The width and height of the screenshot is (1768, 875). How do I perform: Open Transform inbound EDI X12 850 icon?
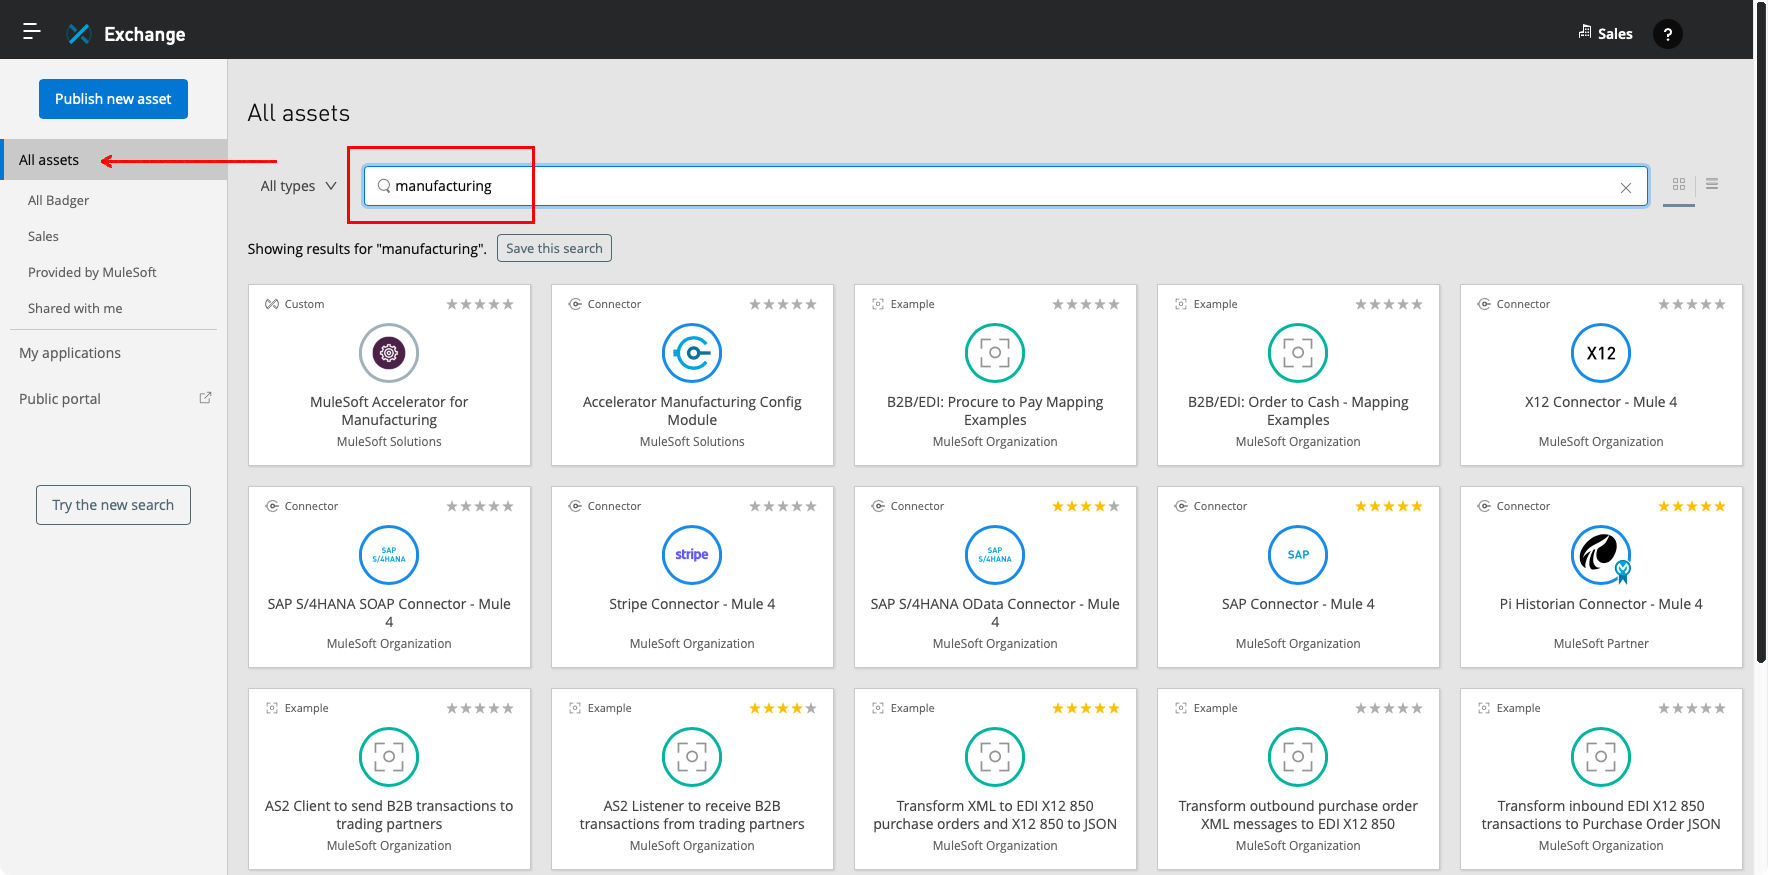(1601, 757)
